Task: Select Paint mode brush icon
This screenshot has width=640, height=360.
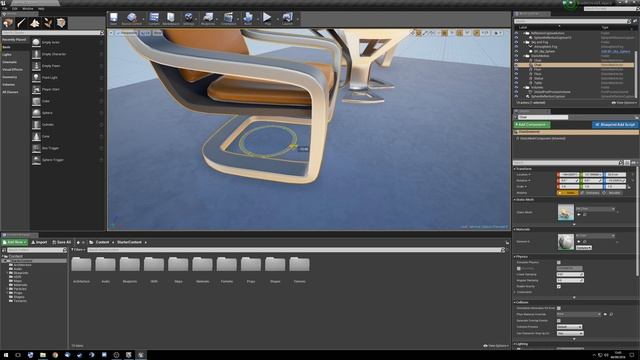Action: (x=21, y=23)
